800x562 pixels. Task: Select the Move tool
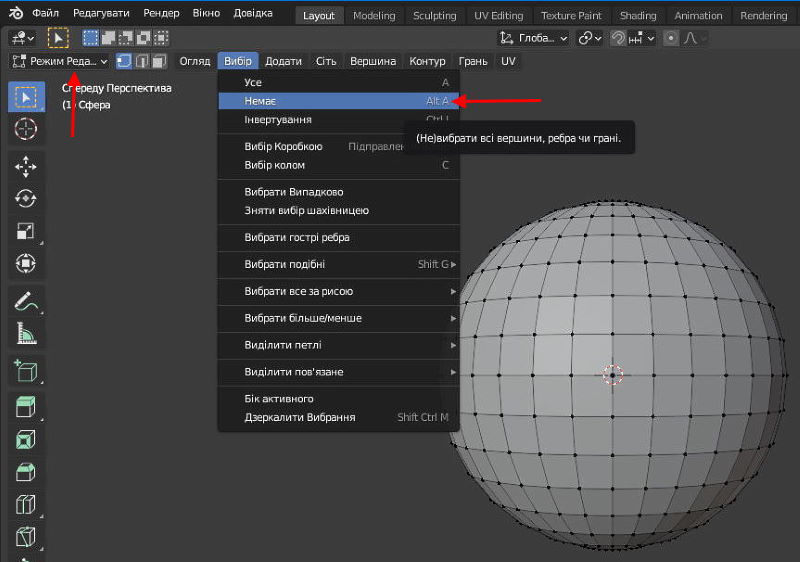coord(26,167)
